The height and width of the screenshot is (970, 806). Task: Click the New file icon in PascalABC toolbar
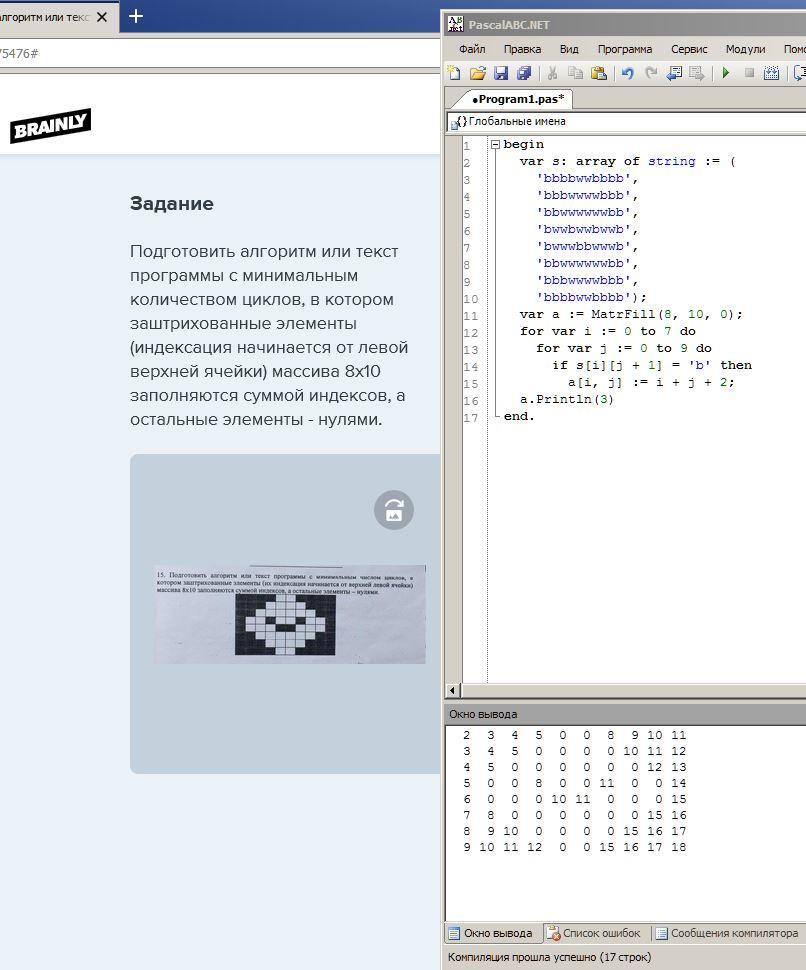[454, 73]
